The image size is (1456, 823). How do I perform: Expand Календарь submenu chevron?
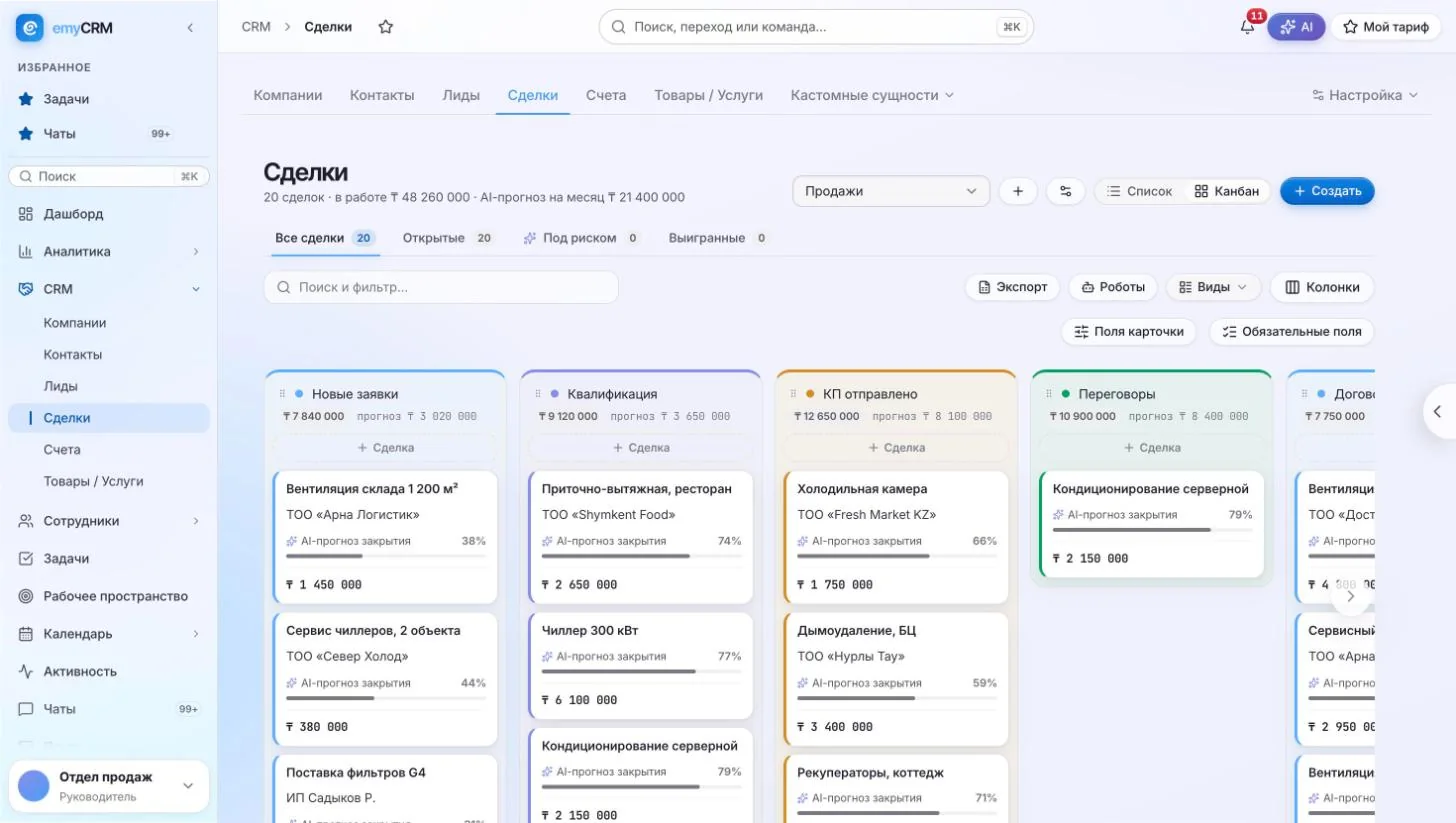pos(195,634)
